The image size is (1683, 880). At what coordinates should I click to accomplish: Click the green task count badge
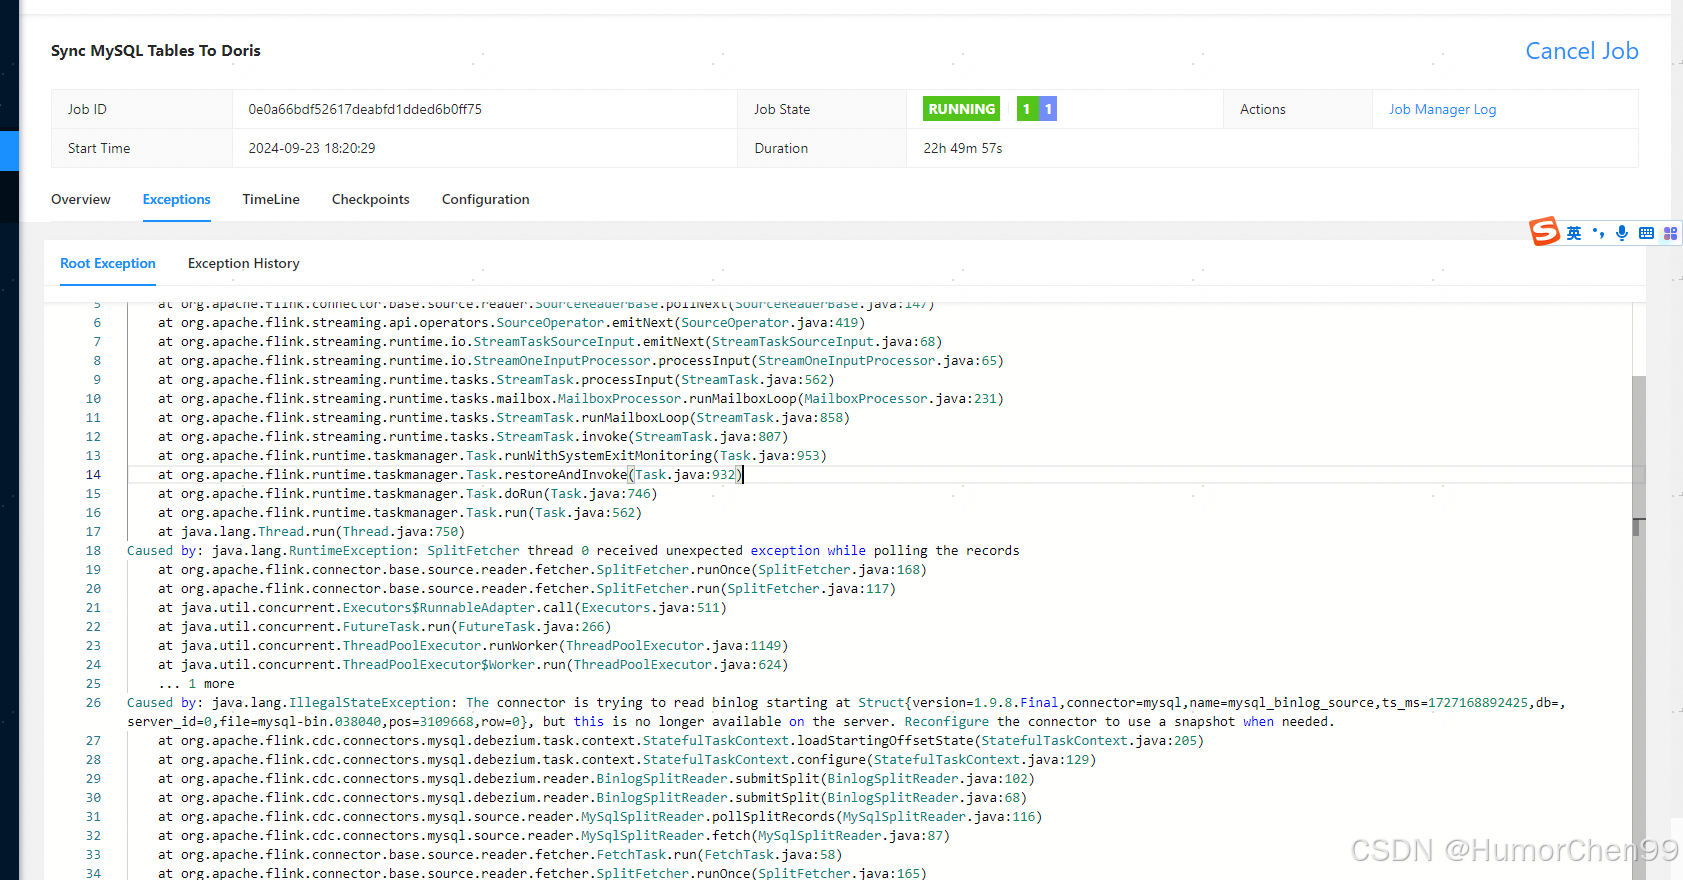click(1027, 109)
